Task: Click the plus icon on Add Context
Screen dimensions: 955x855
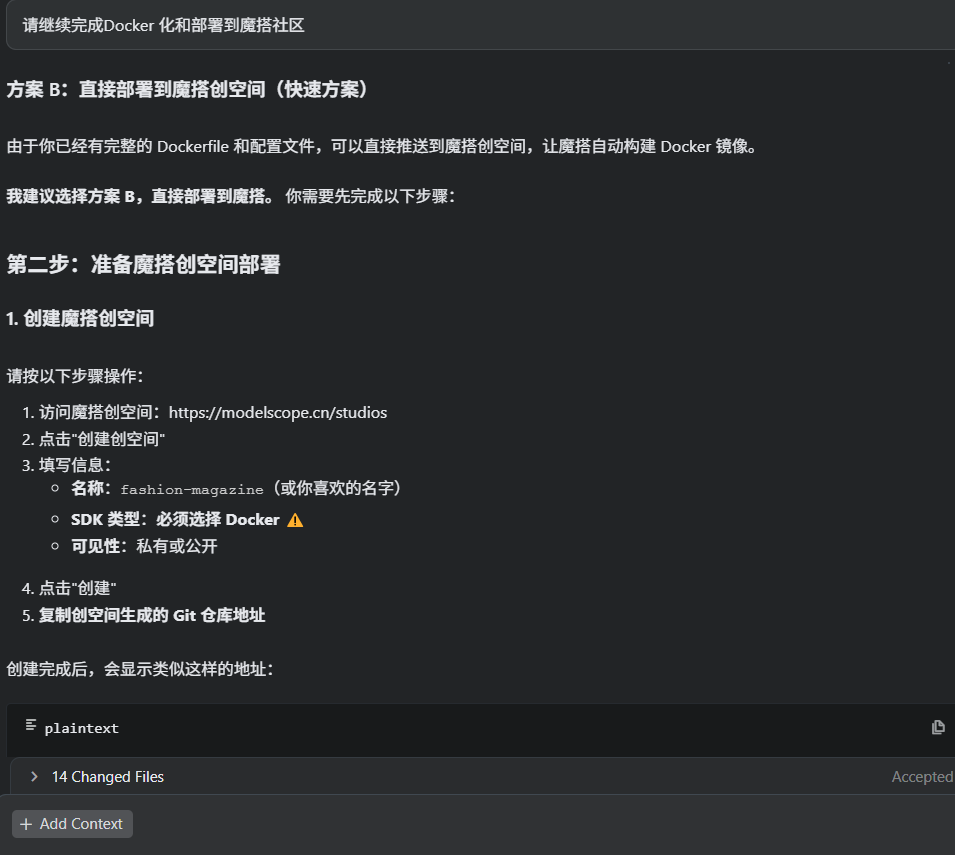Action: click(26, 824)
